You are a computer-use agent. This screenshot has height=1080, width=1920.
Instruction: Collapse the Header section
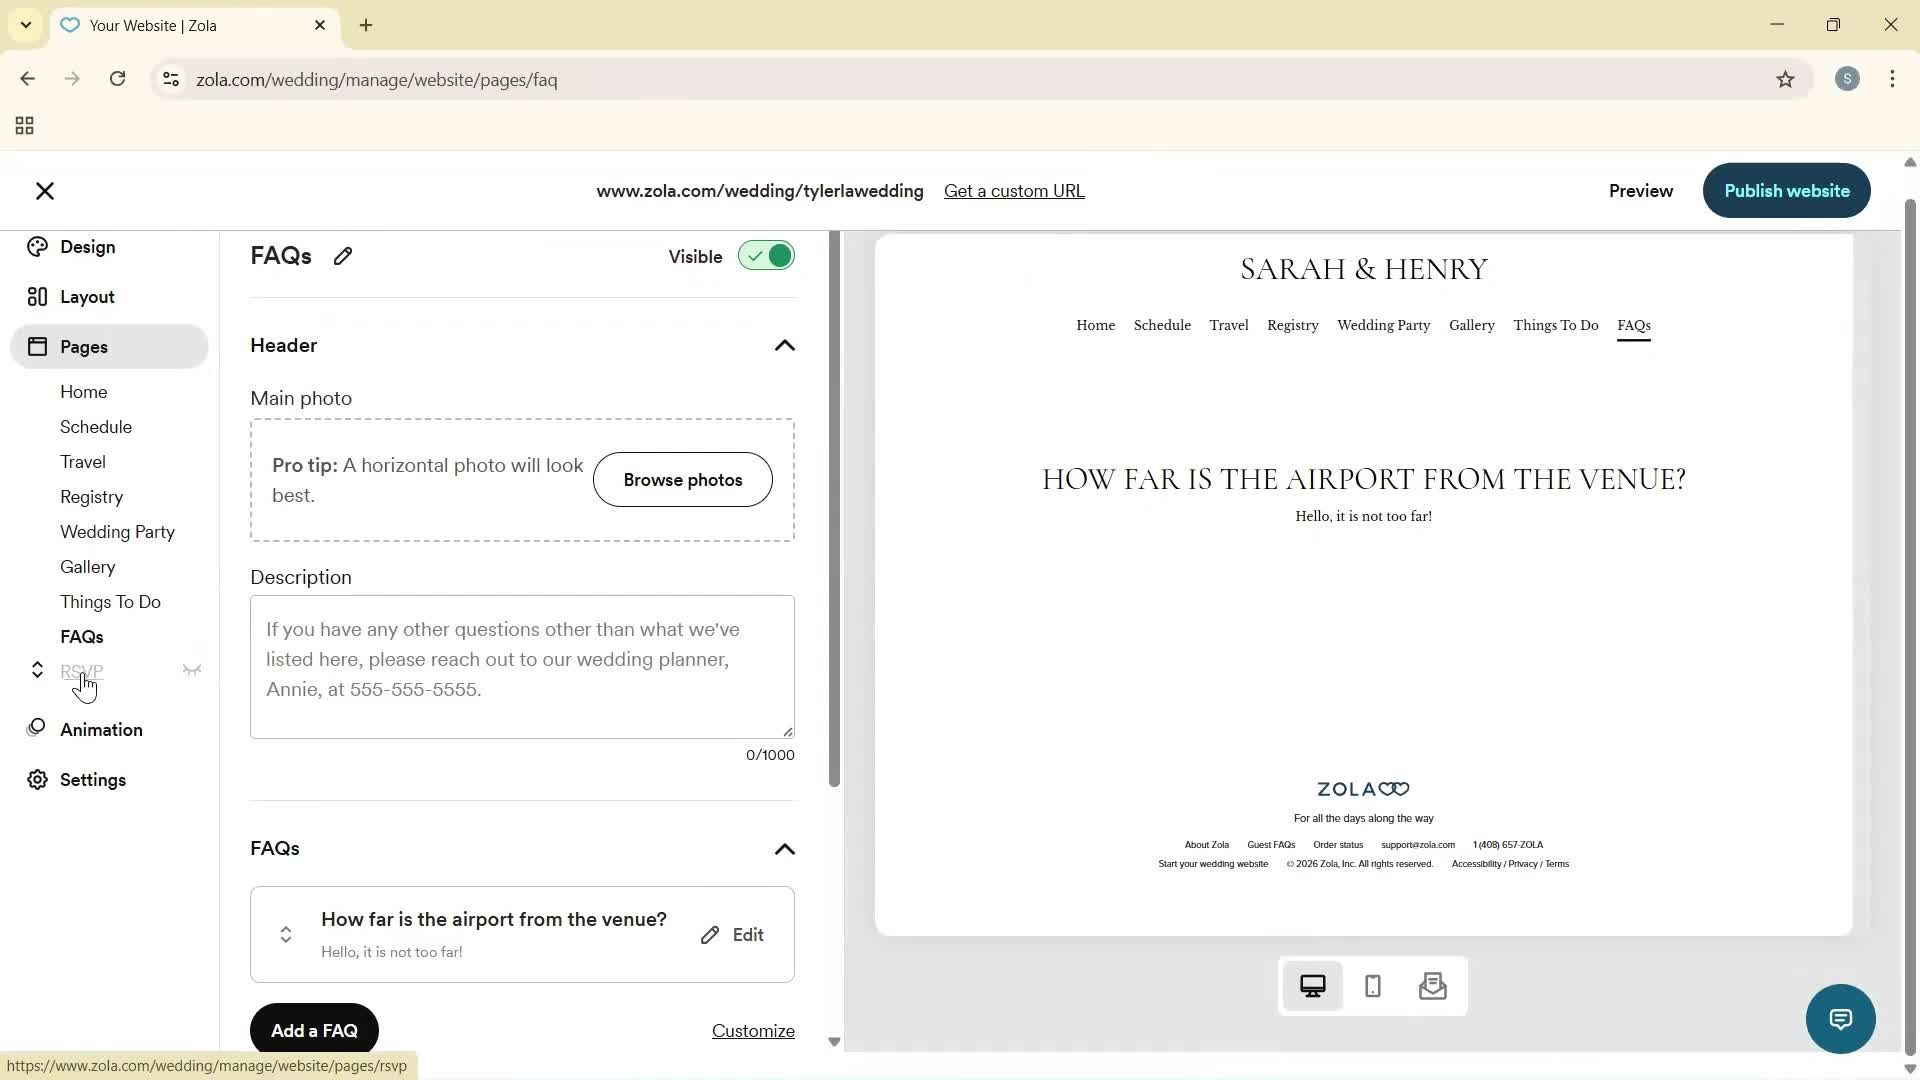[x=785, y=345]
